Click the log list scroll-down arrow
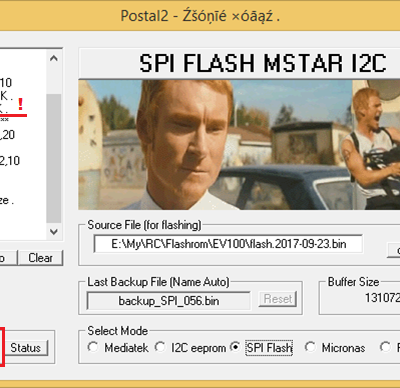Viewport: 400px width, 388px height. click(54, 231)
